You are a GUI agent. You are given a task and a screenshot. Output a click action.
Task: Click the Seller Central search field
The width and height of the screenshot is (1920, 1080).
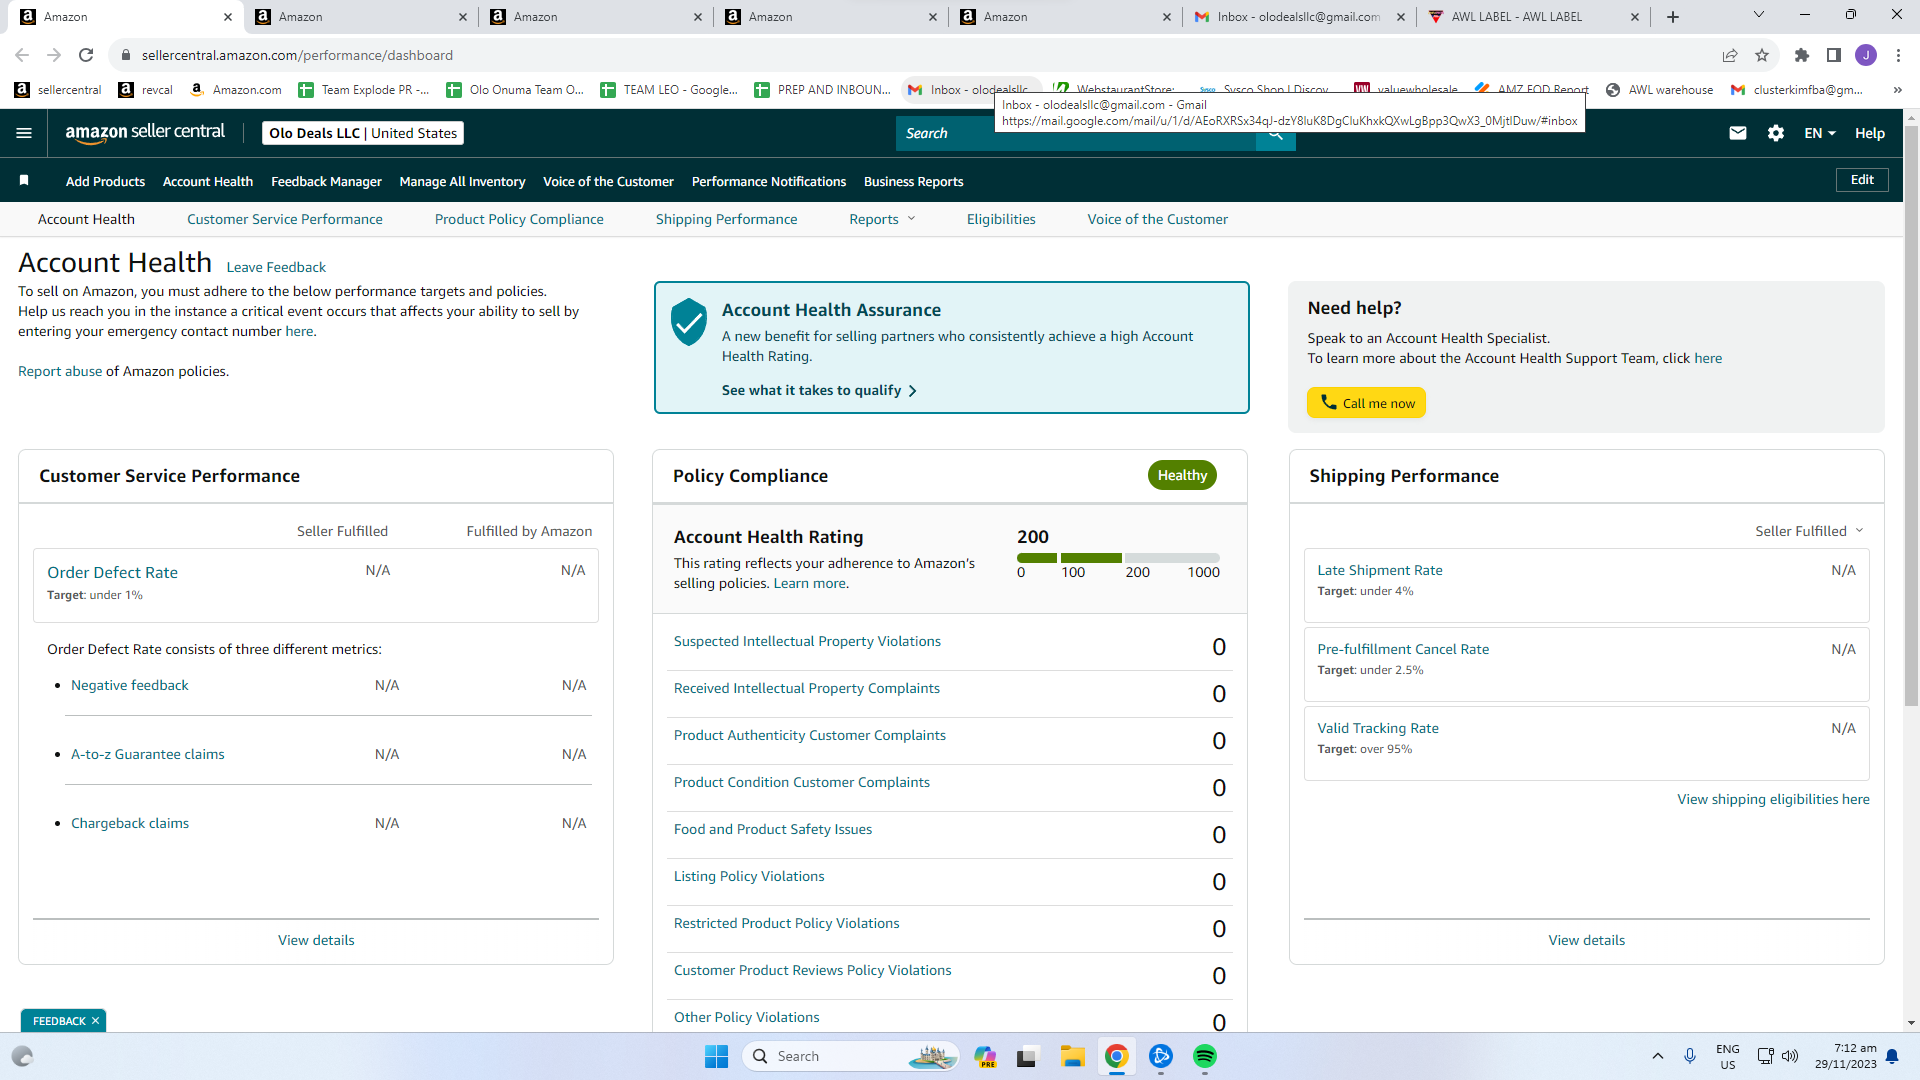(1075, 134)
